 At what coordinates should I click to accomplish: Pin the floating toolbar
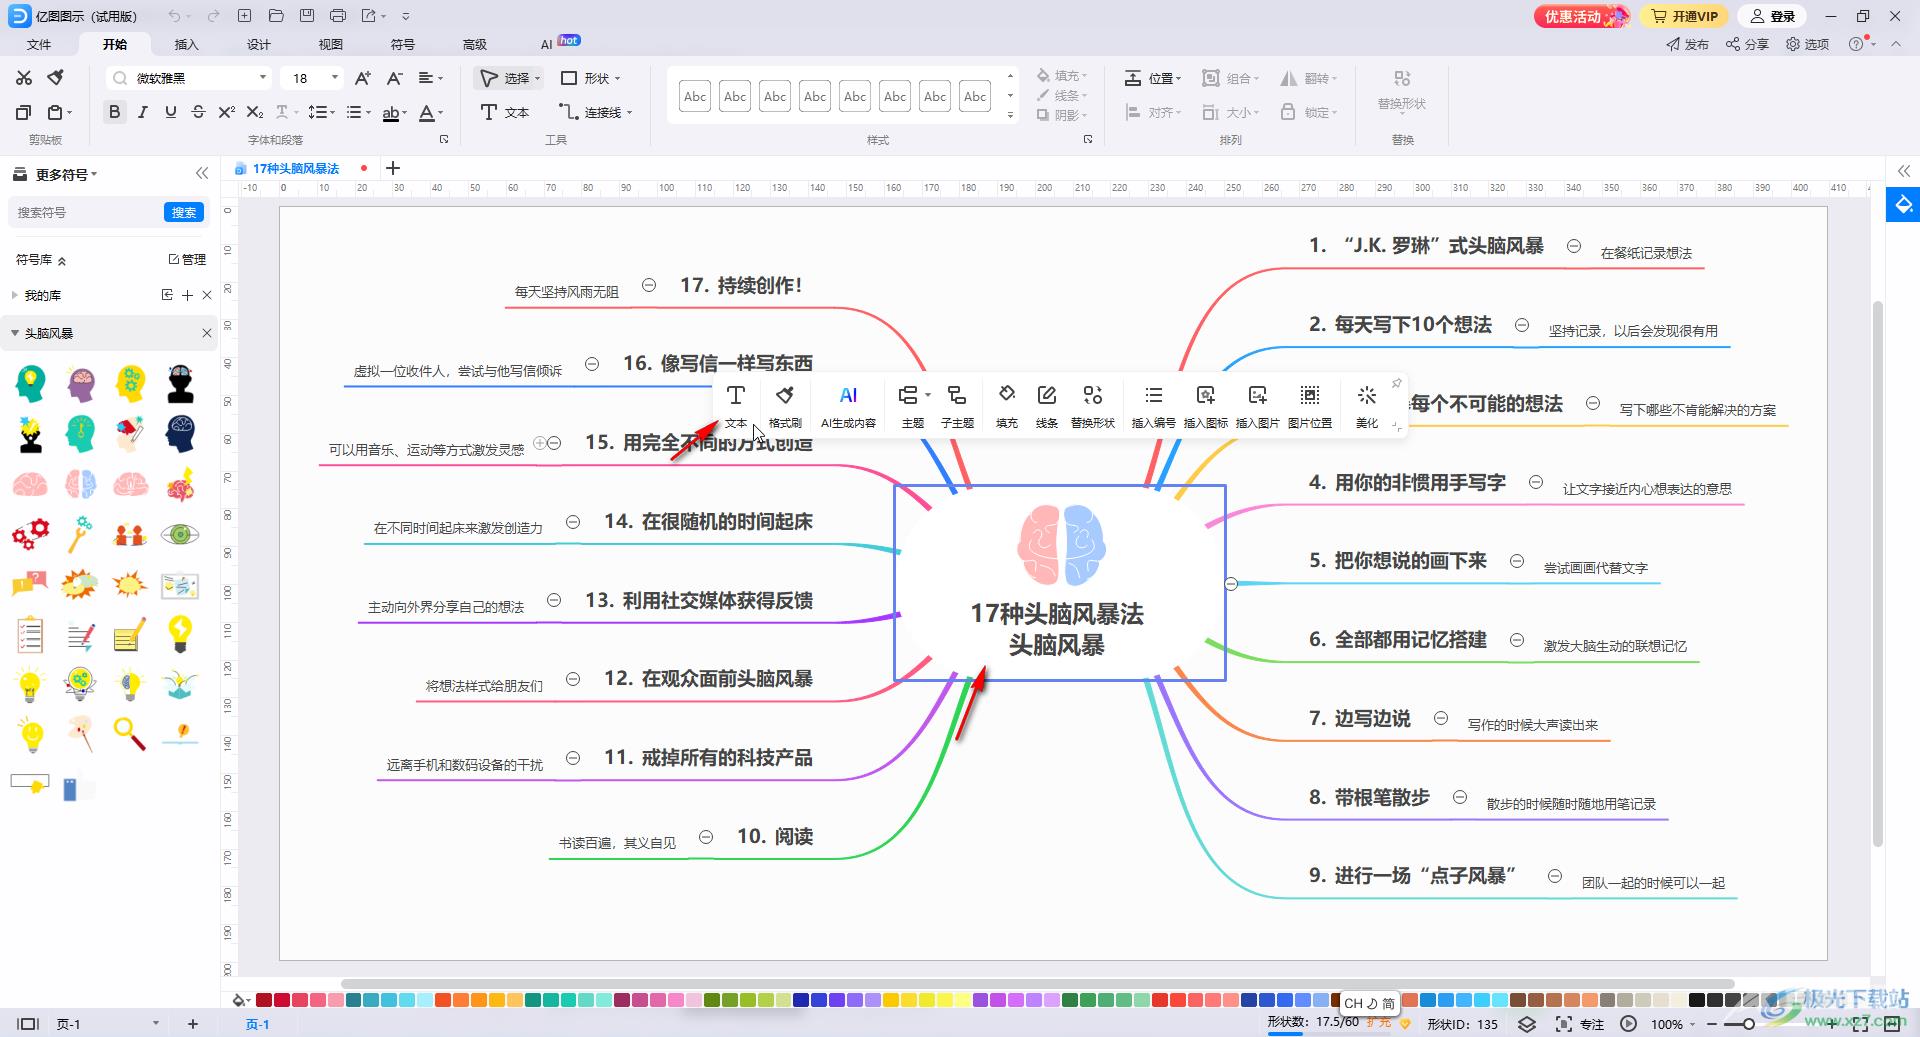1397,383
